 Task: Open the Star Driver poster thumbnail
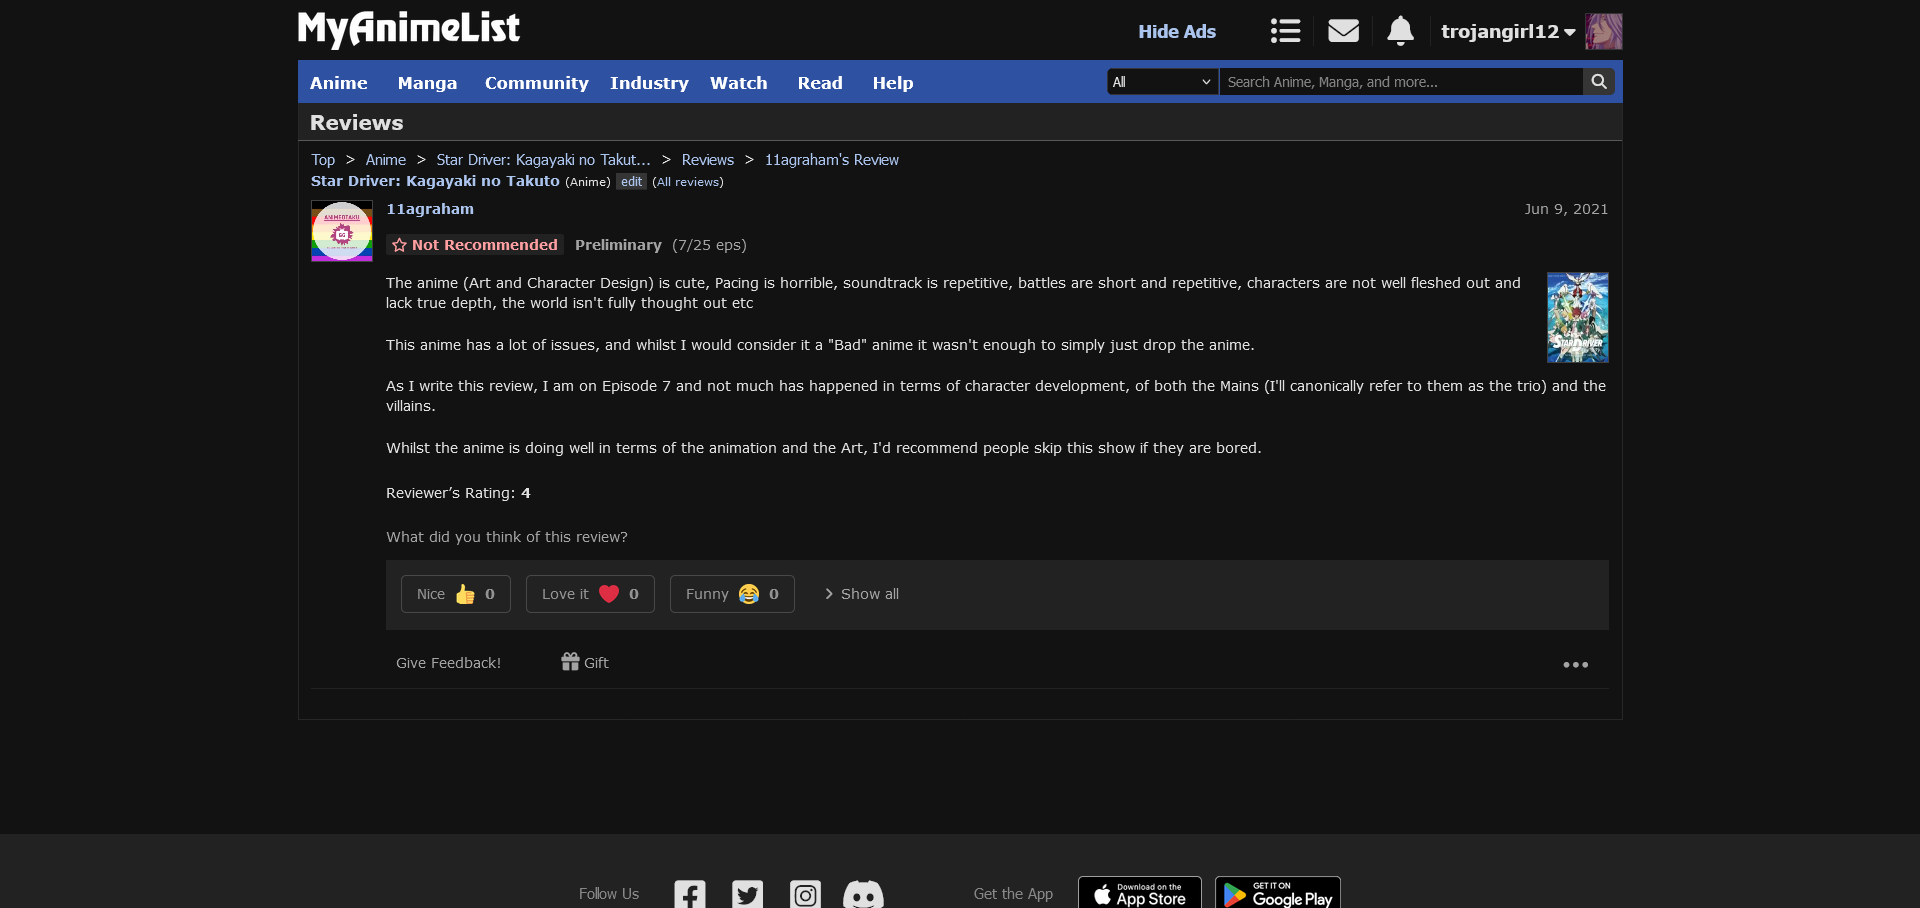tap(1578, 317)
